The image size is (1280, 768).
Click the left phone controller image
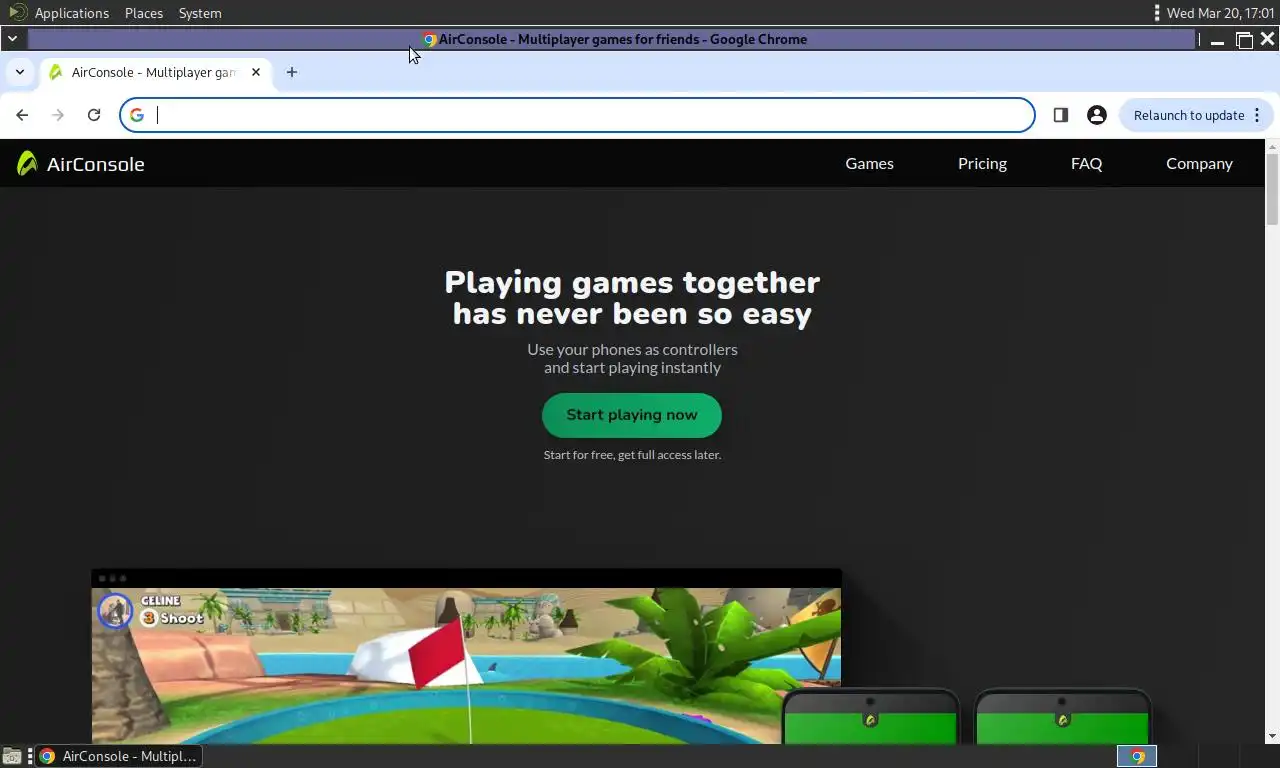coord(870,717)
